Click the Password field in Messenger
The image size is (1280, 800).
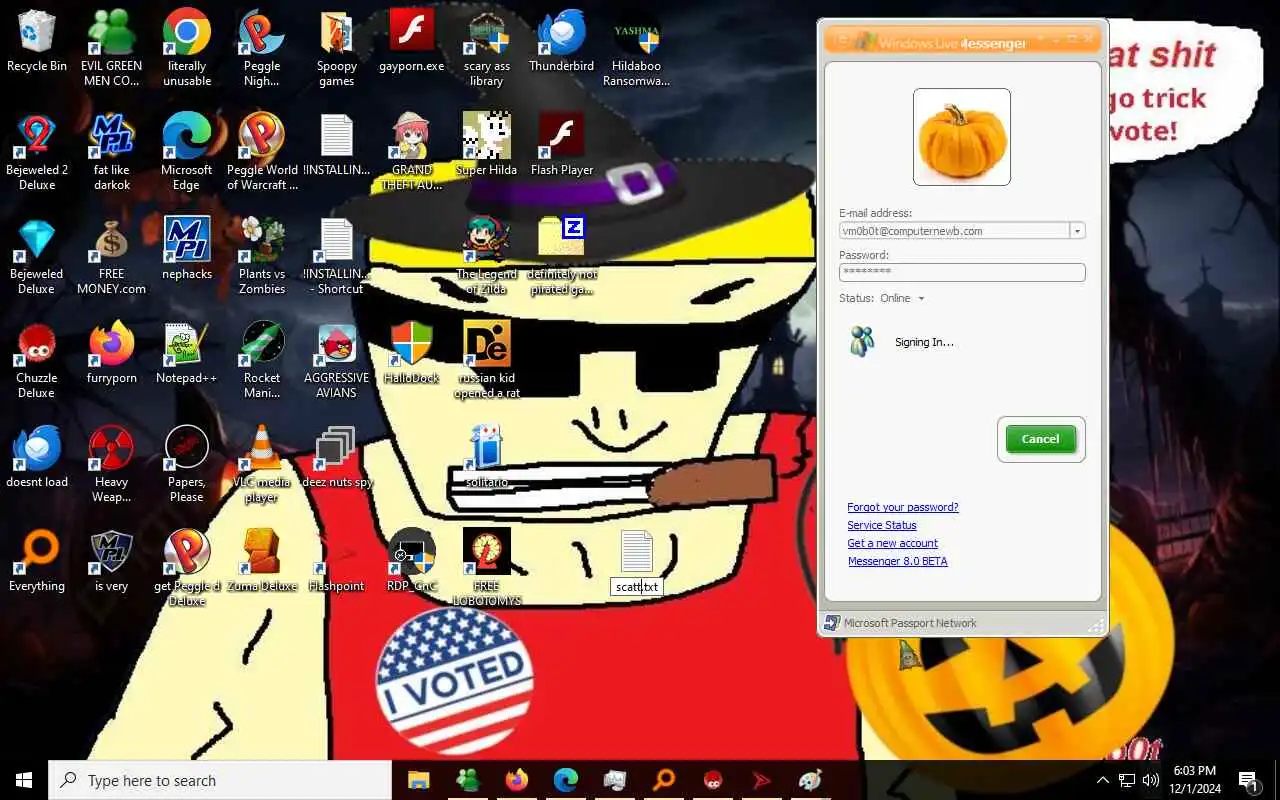[962, 272]
